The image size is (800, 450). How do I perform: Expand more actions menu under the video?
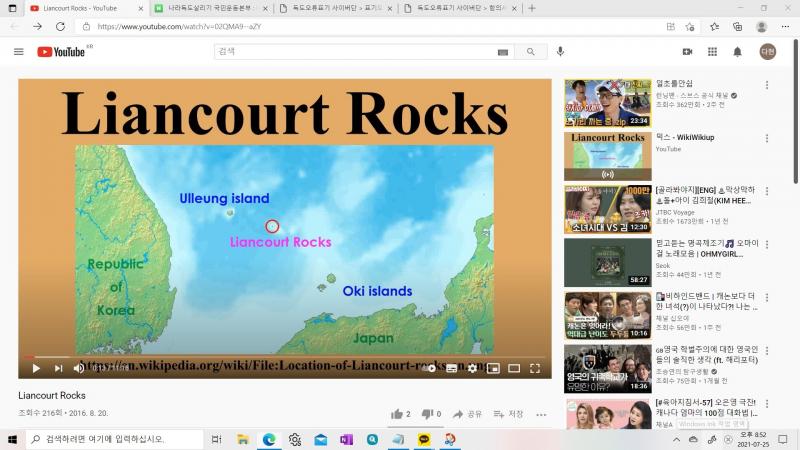pyautogui.click(x=541, y=414)
